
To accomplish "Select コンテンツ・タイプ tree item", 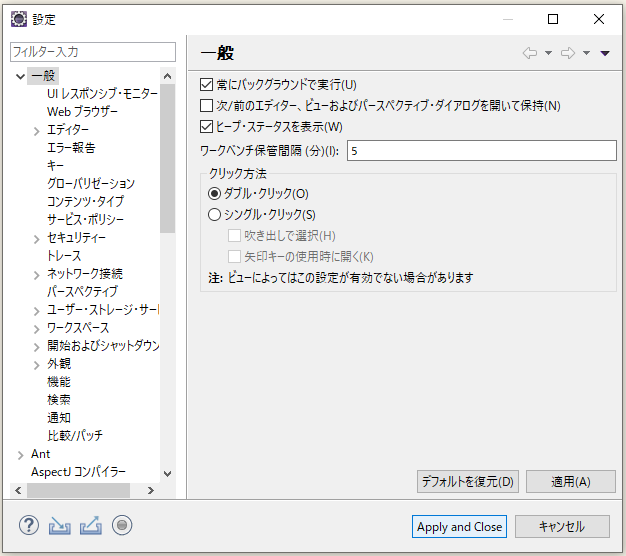I will tap(85, 201).
